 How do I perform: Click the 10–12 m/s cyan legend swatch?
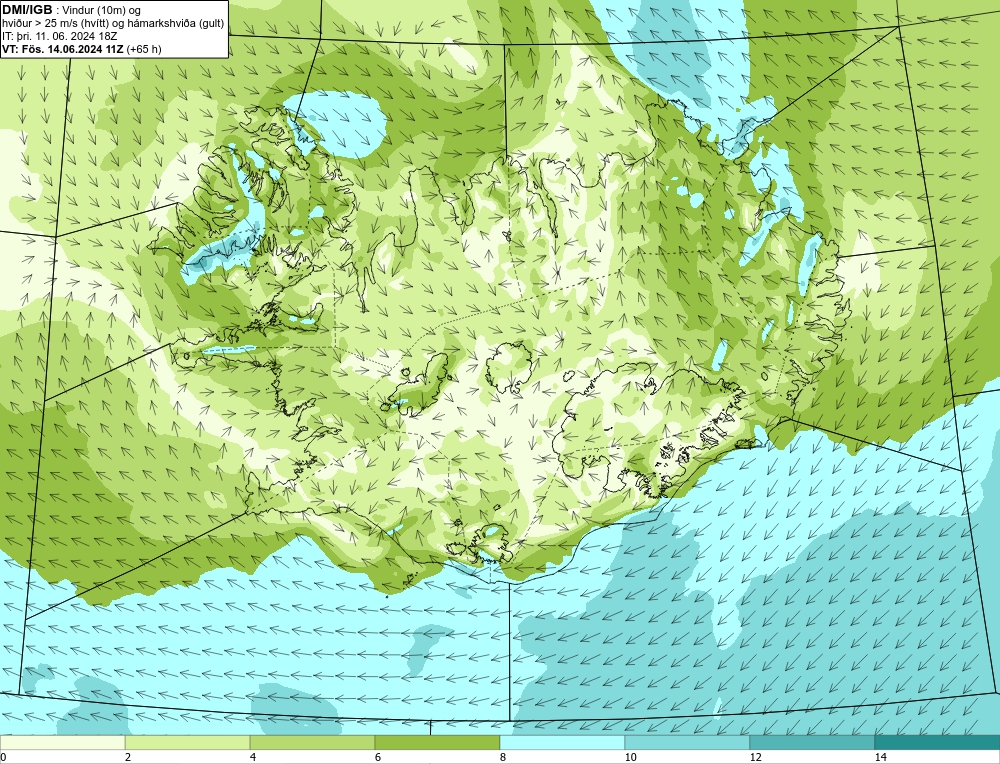(x=688, y=742)
